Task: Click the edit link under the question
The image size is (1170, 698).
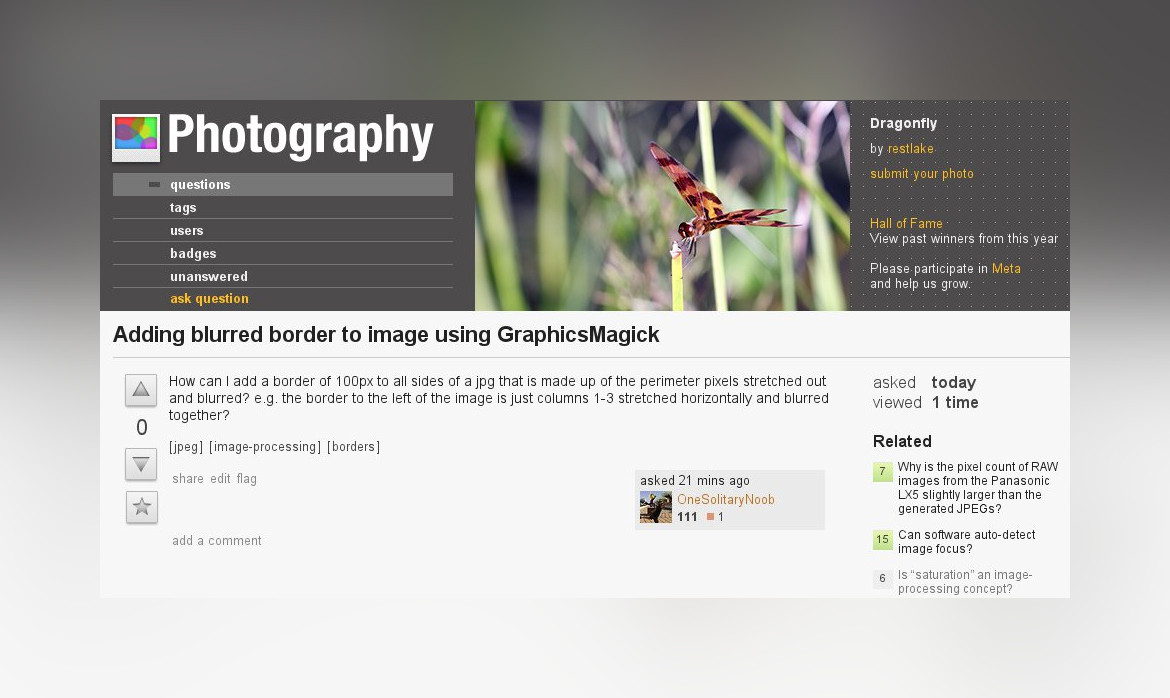Action: [x=220, y=479]
